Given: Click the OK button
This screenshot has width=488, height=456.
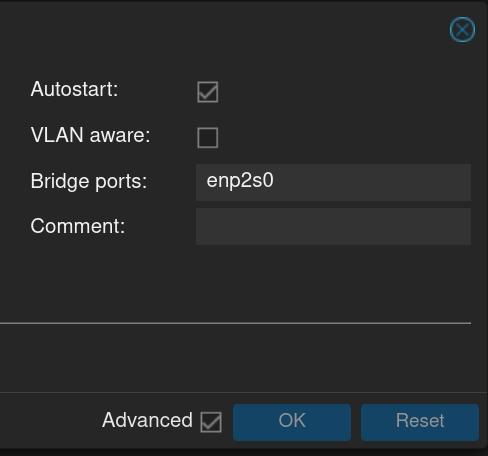Looking at the screenshot, I should coord(292,422).
